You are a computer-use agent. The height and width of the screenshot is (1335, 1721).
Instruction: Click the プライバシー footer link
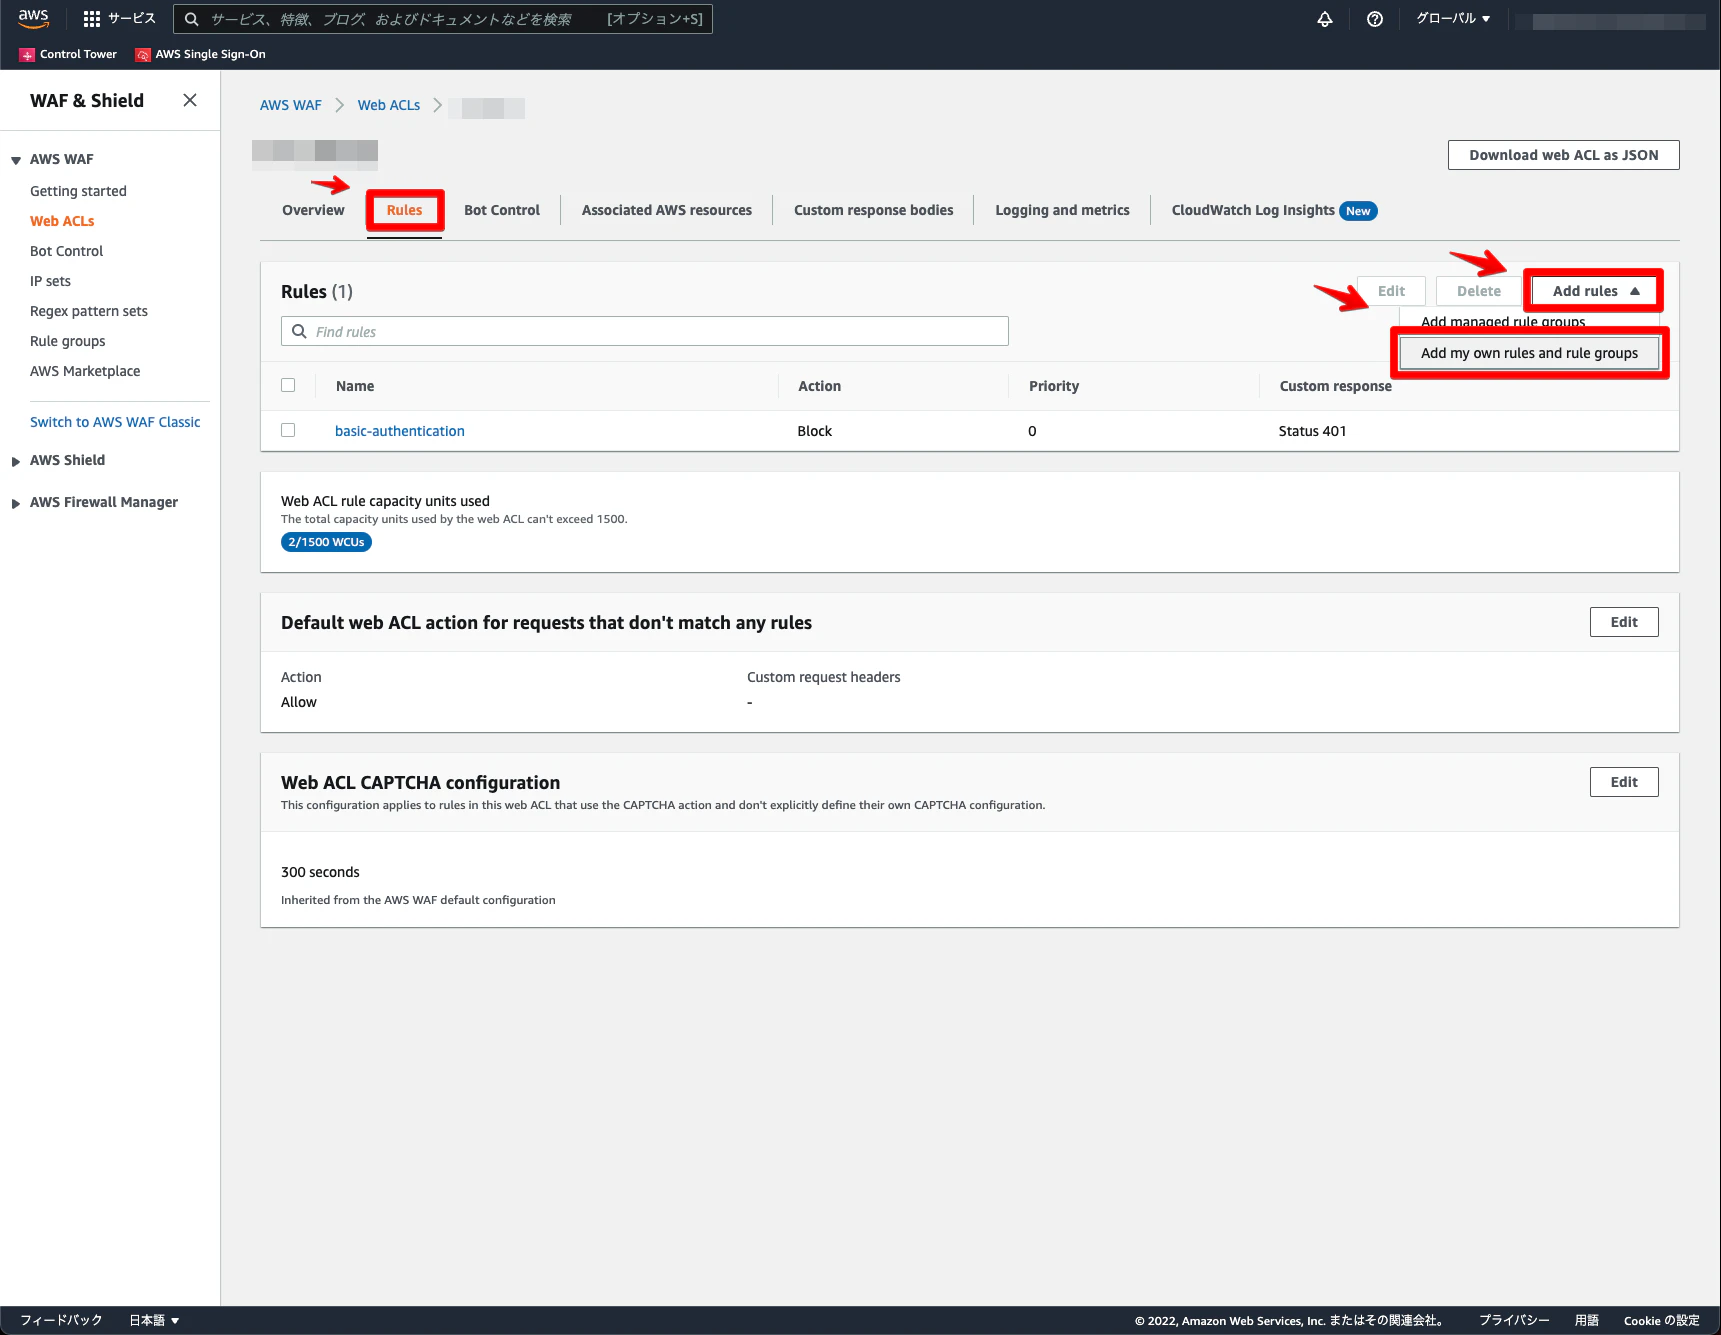click(x=1514, y=1320)
